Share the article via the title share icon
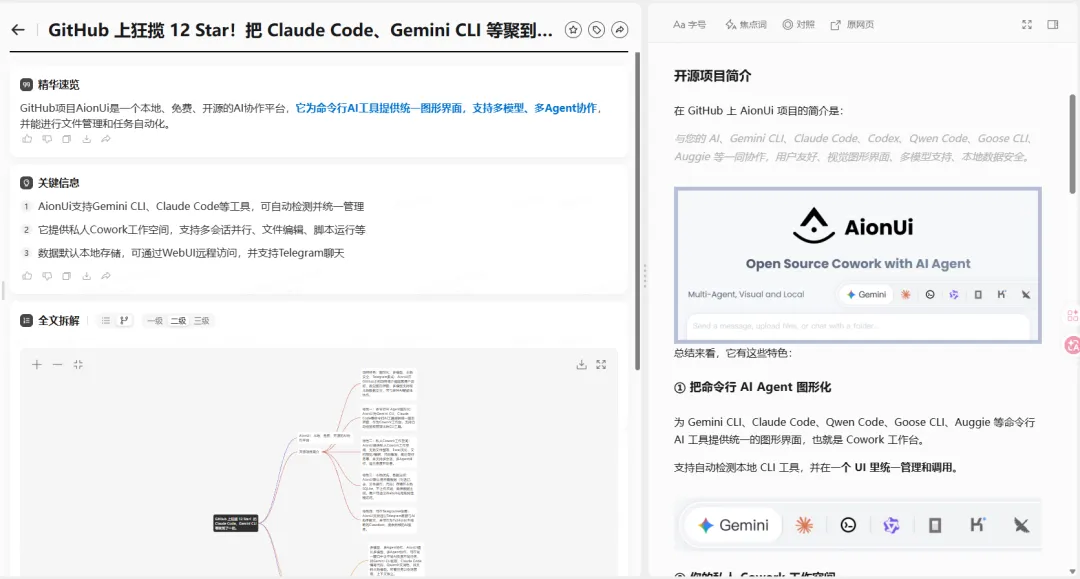This screenshot has height=579, width=1080. tap(620, 30)
